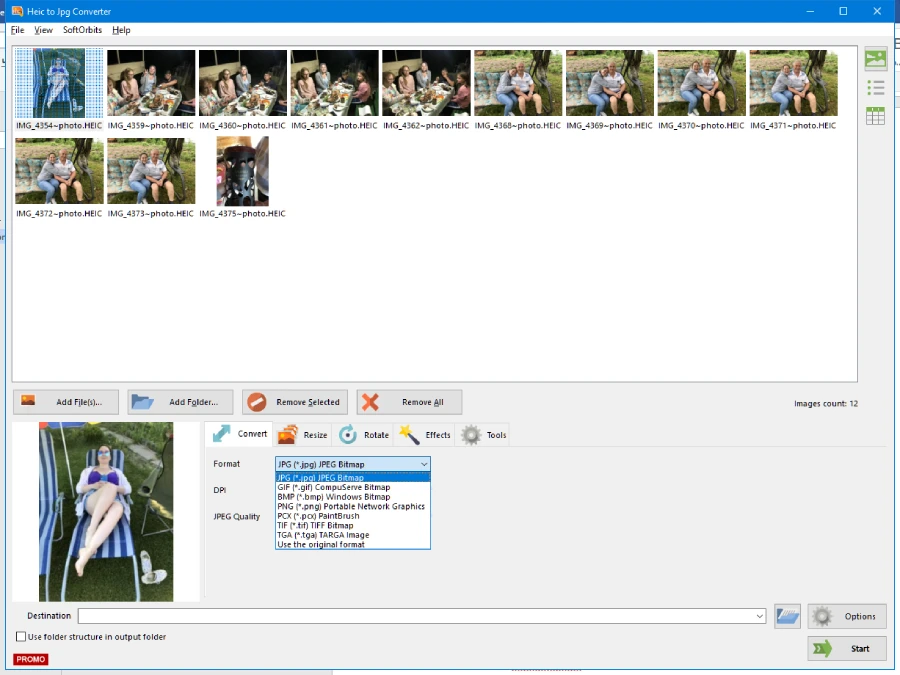Choose PCX PaintBrush format

coord(352,516)
